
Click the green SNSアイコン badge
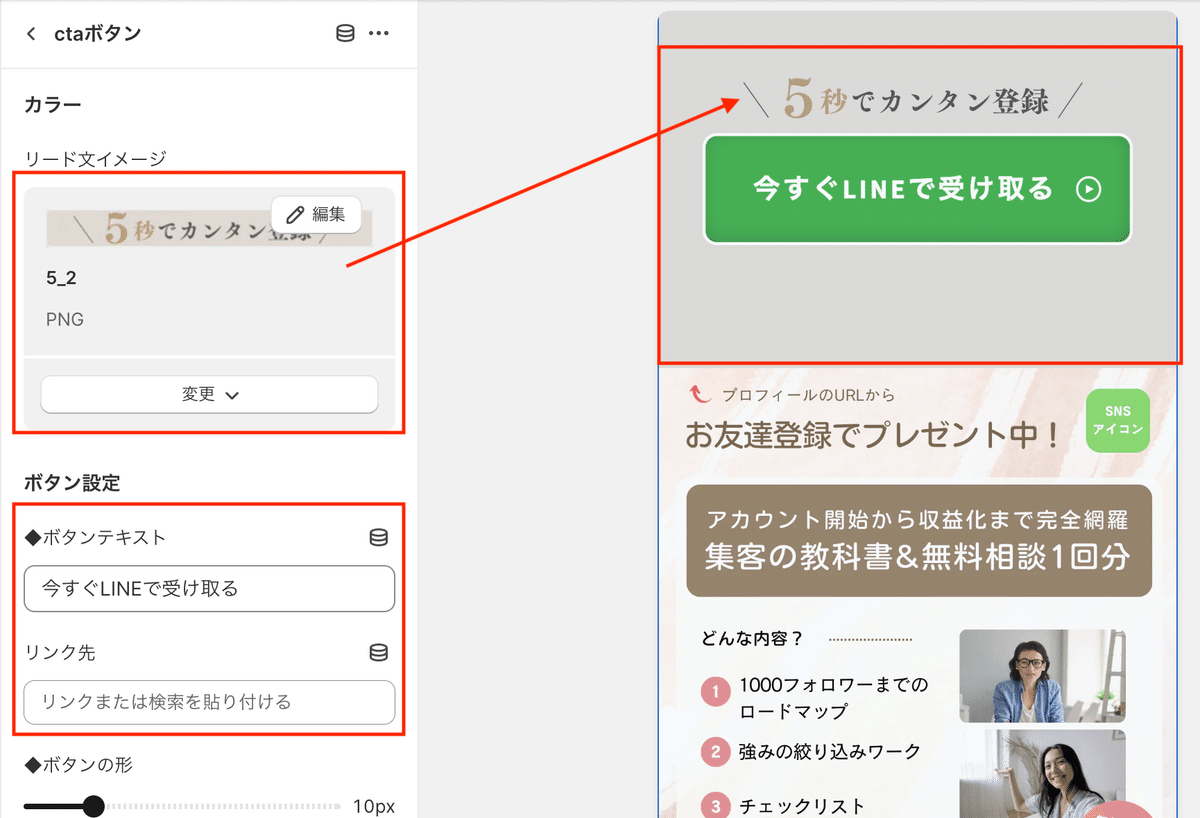click(x=1117, y=421)
